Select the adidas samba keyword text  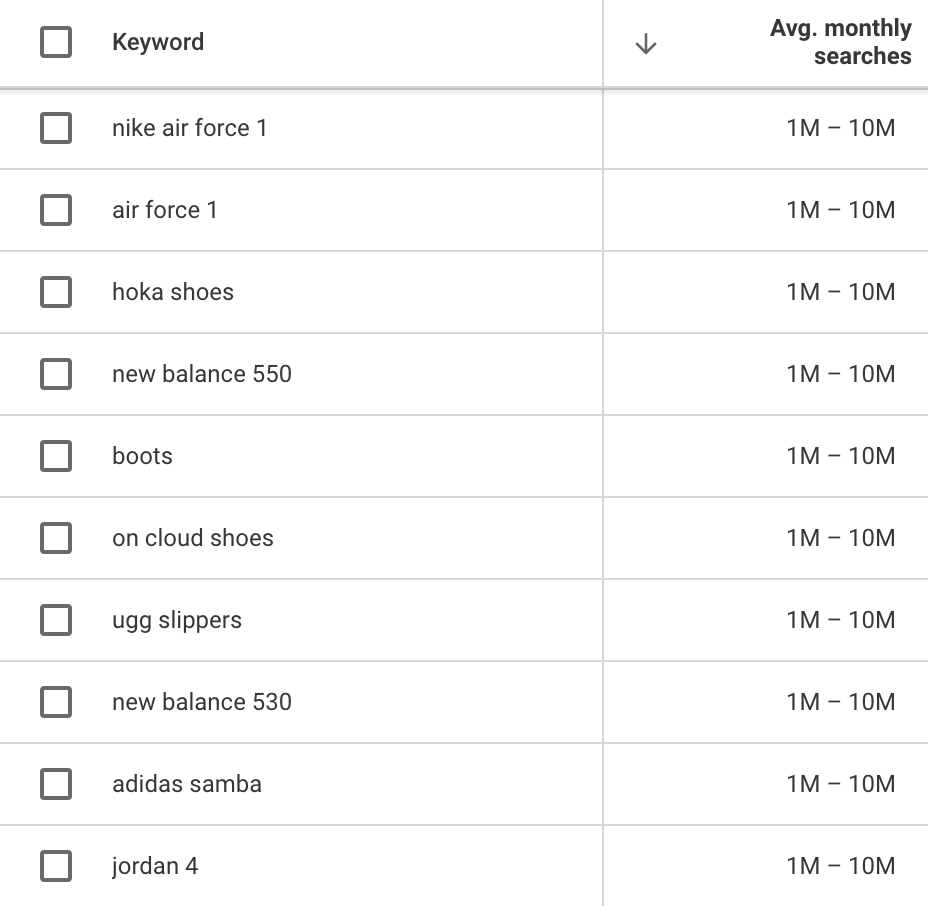186,784
